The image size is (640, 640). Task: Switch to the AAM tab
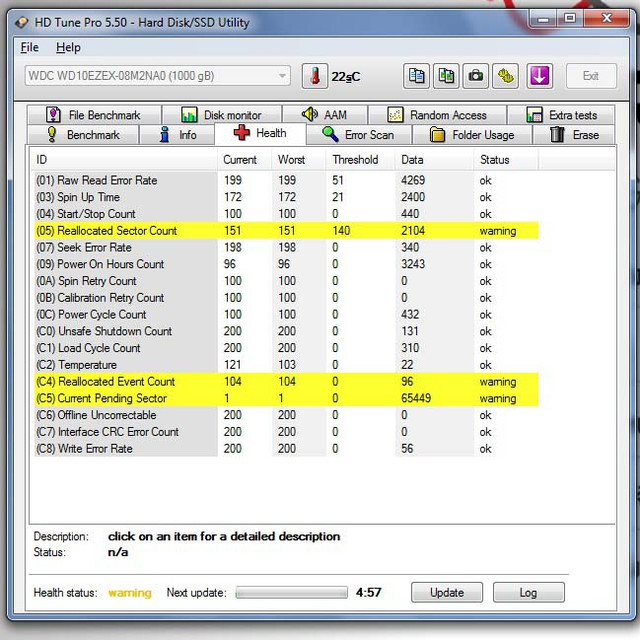coord(325,115)
